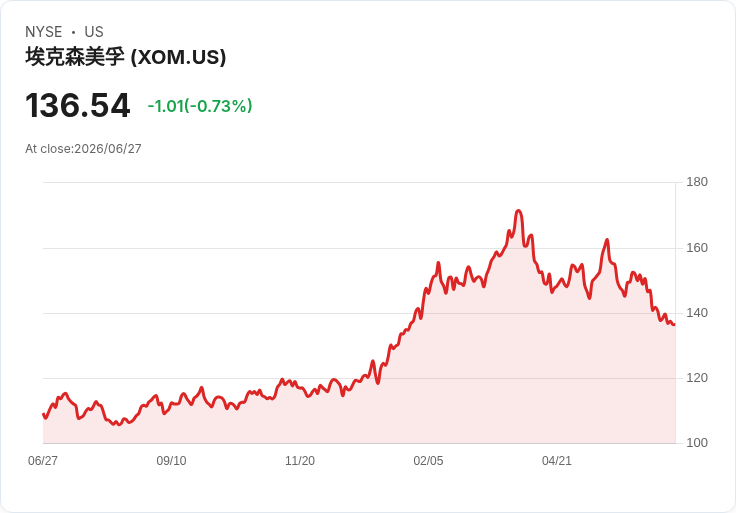The width and height of the screenshot is (736, 513).
Task: Click the 06/27 date marker
Action: click(x=43, y=461)
